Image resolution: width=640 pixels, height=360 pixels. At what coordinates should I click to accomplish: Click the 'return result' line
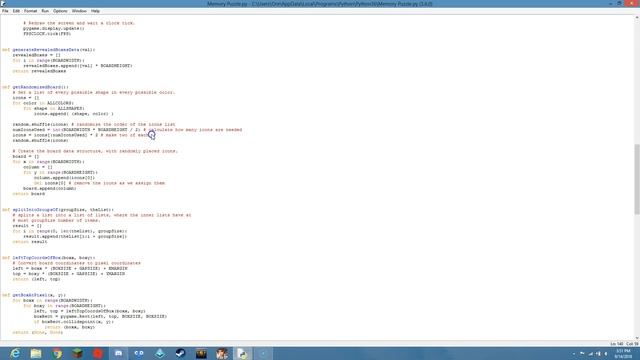pos(30,242)
